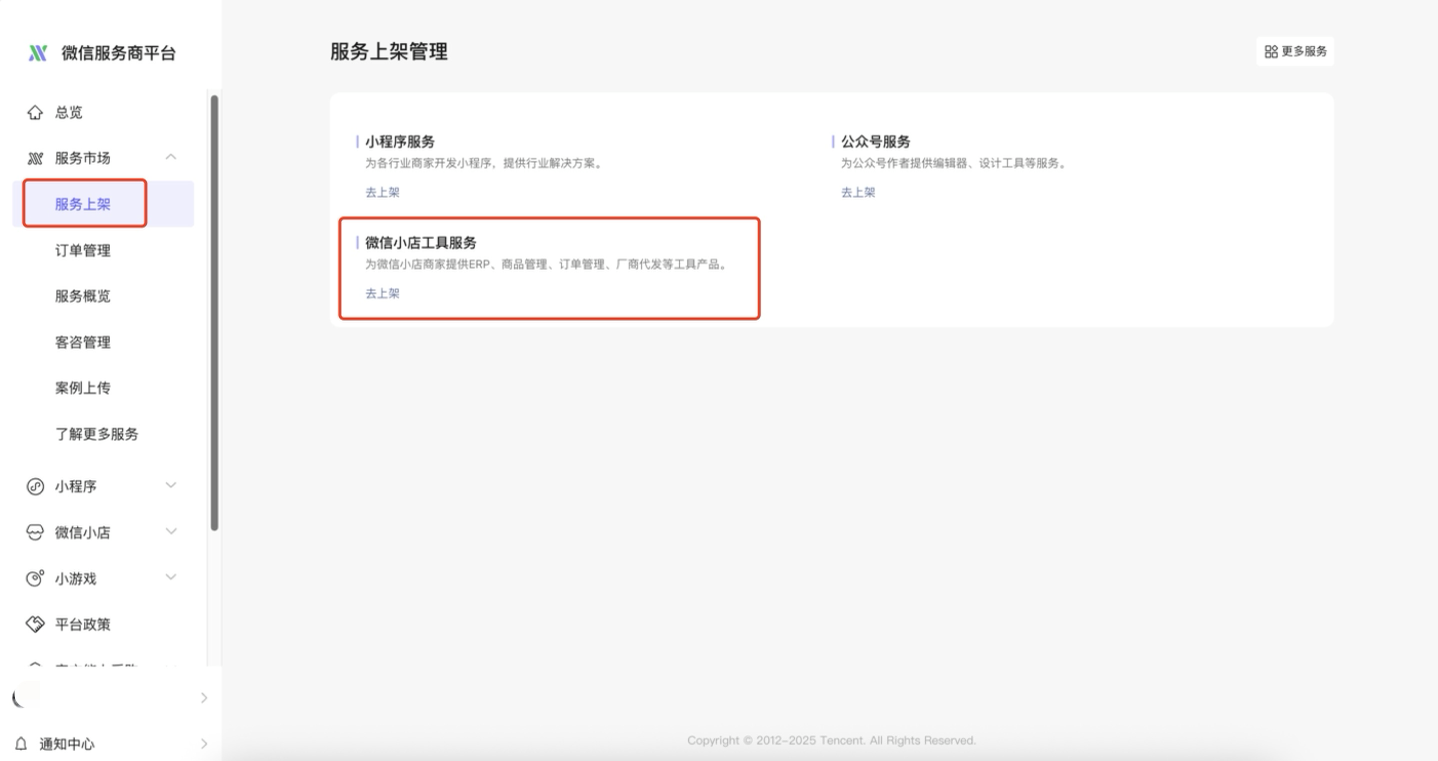Expand the 小游戏 sidebar chevron
Screen dimensions: 1438x761
point(171,577)
